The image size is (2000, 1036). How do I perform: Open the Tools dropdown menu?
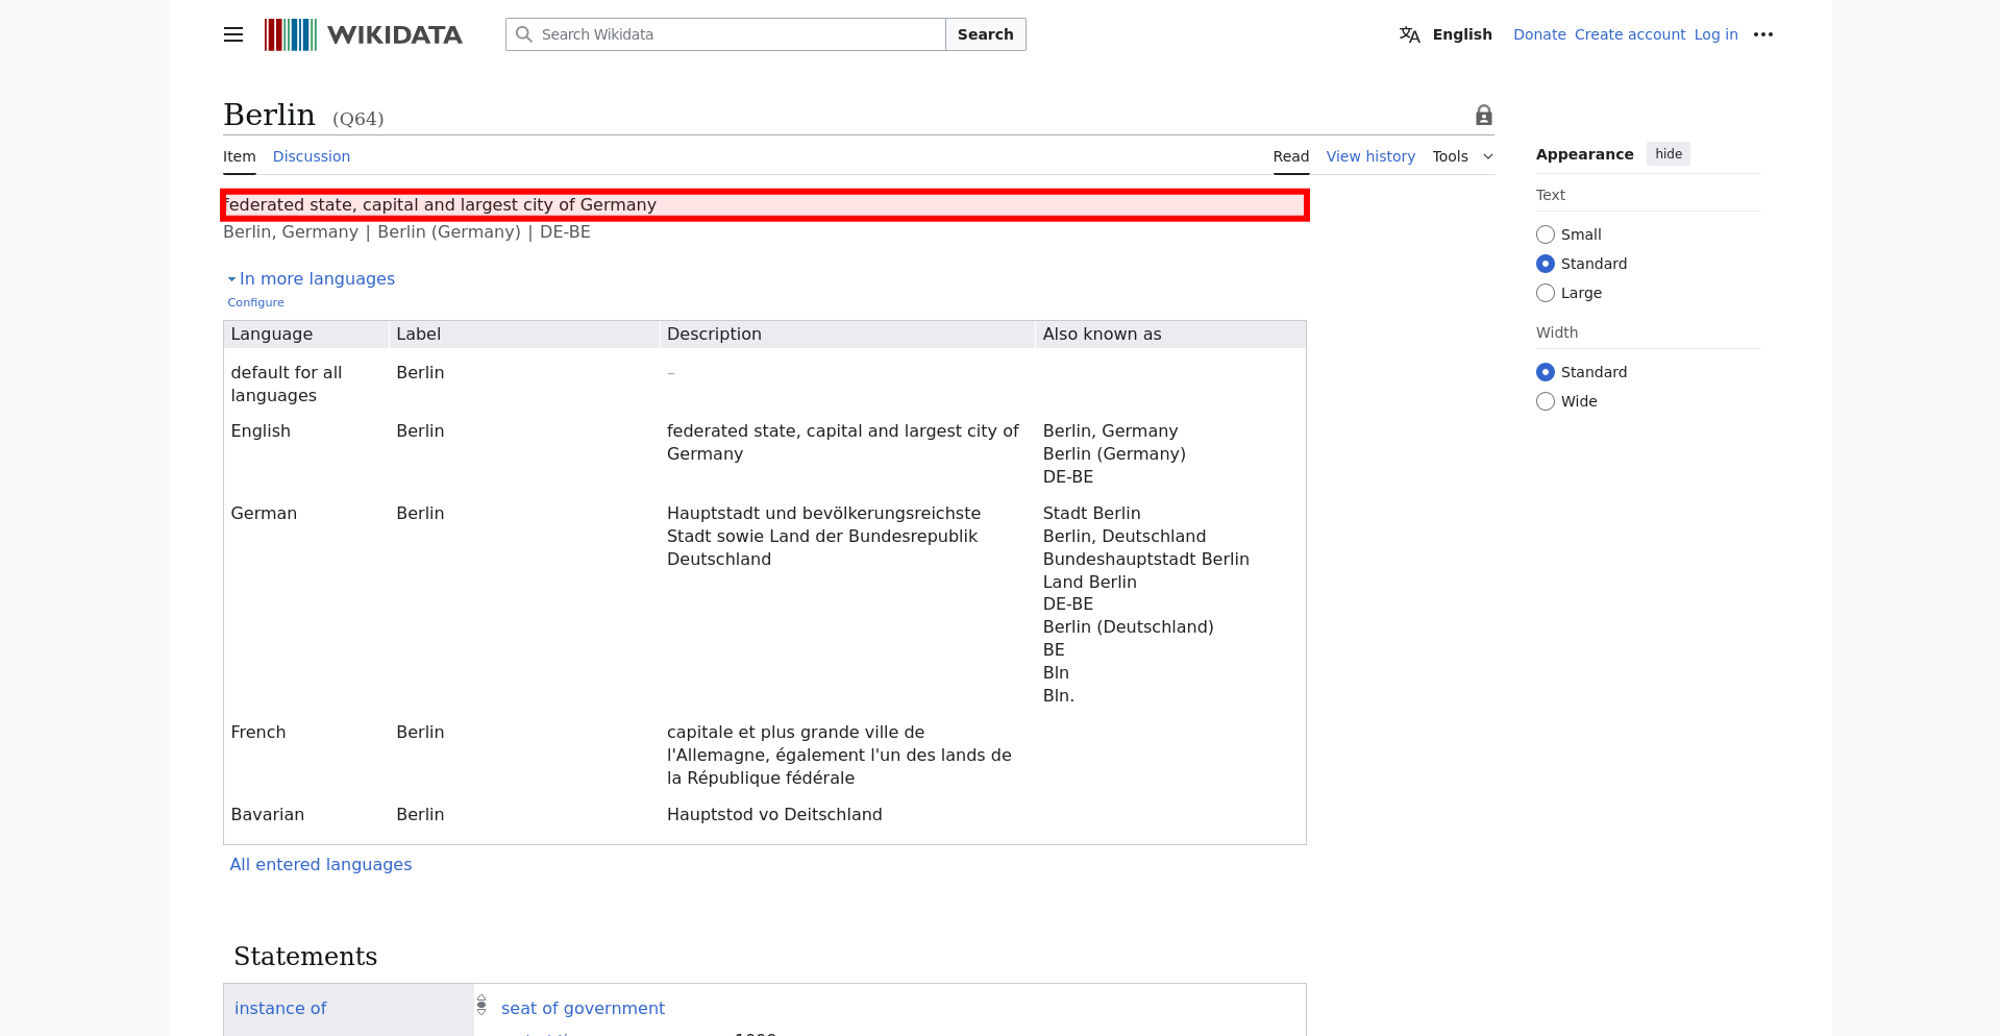1462,156
